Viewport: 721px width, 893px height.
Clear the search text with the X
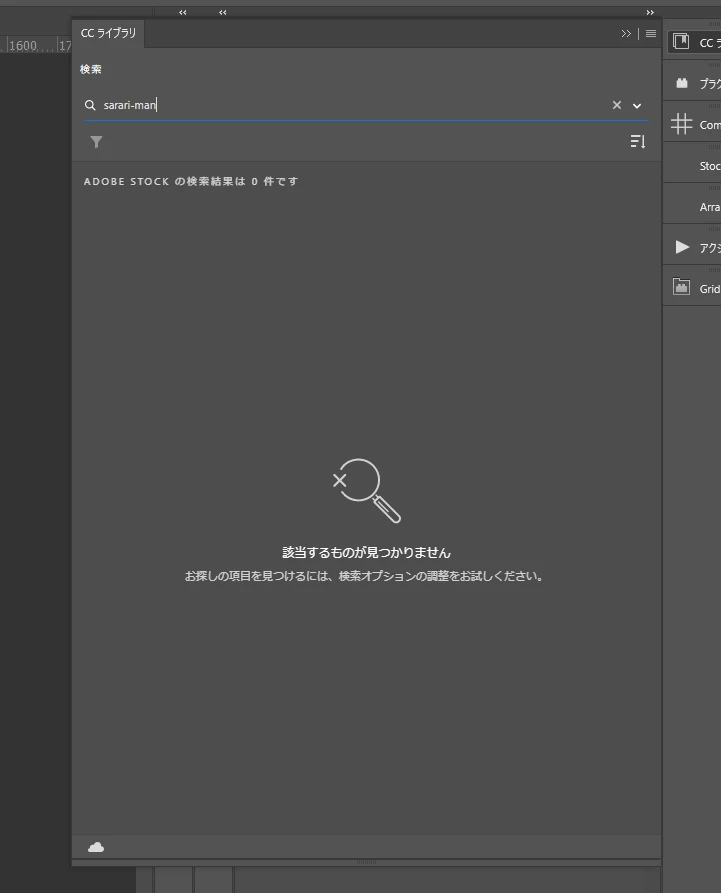(617, 105)
